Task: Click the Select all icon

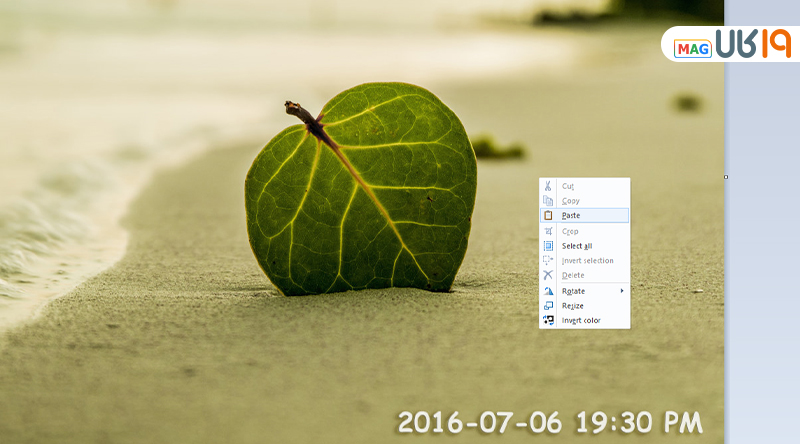Action: click(x=547, y=246)
